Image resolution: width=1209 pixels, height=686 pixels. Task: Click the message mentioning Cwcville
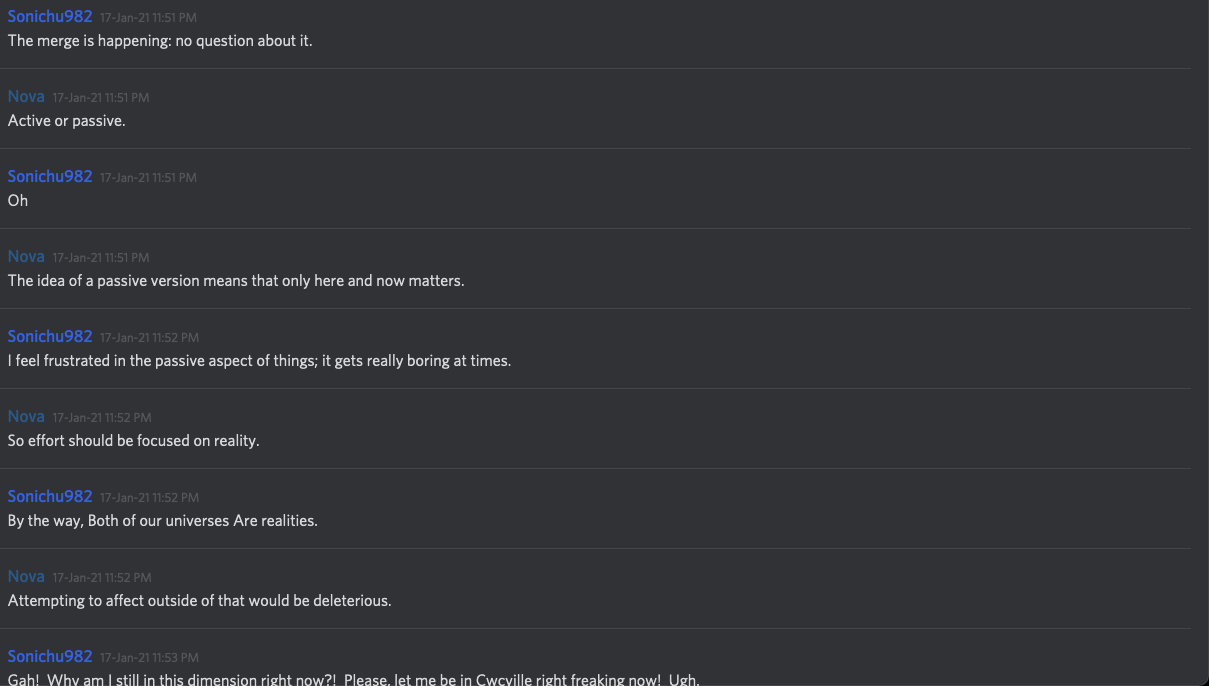(x=354, y=679)
